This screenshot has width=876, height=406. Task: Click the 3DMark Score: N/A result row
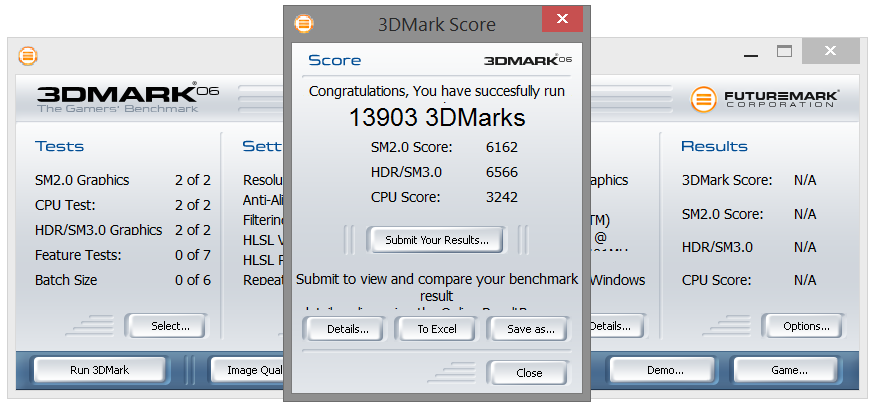tap(749, 180)
